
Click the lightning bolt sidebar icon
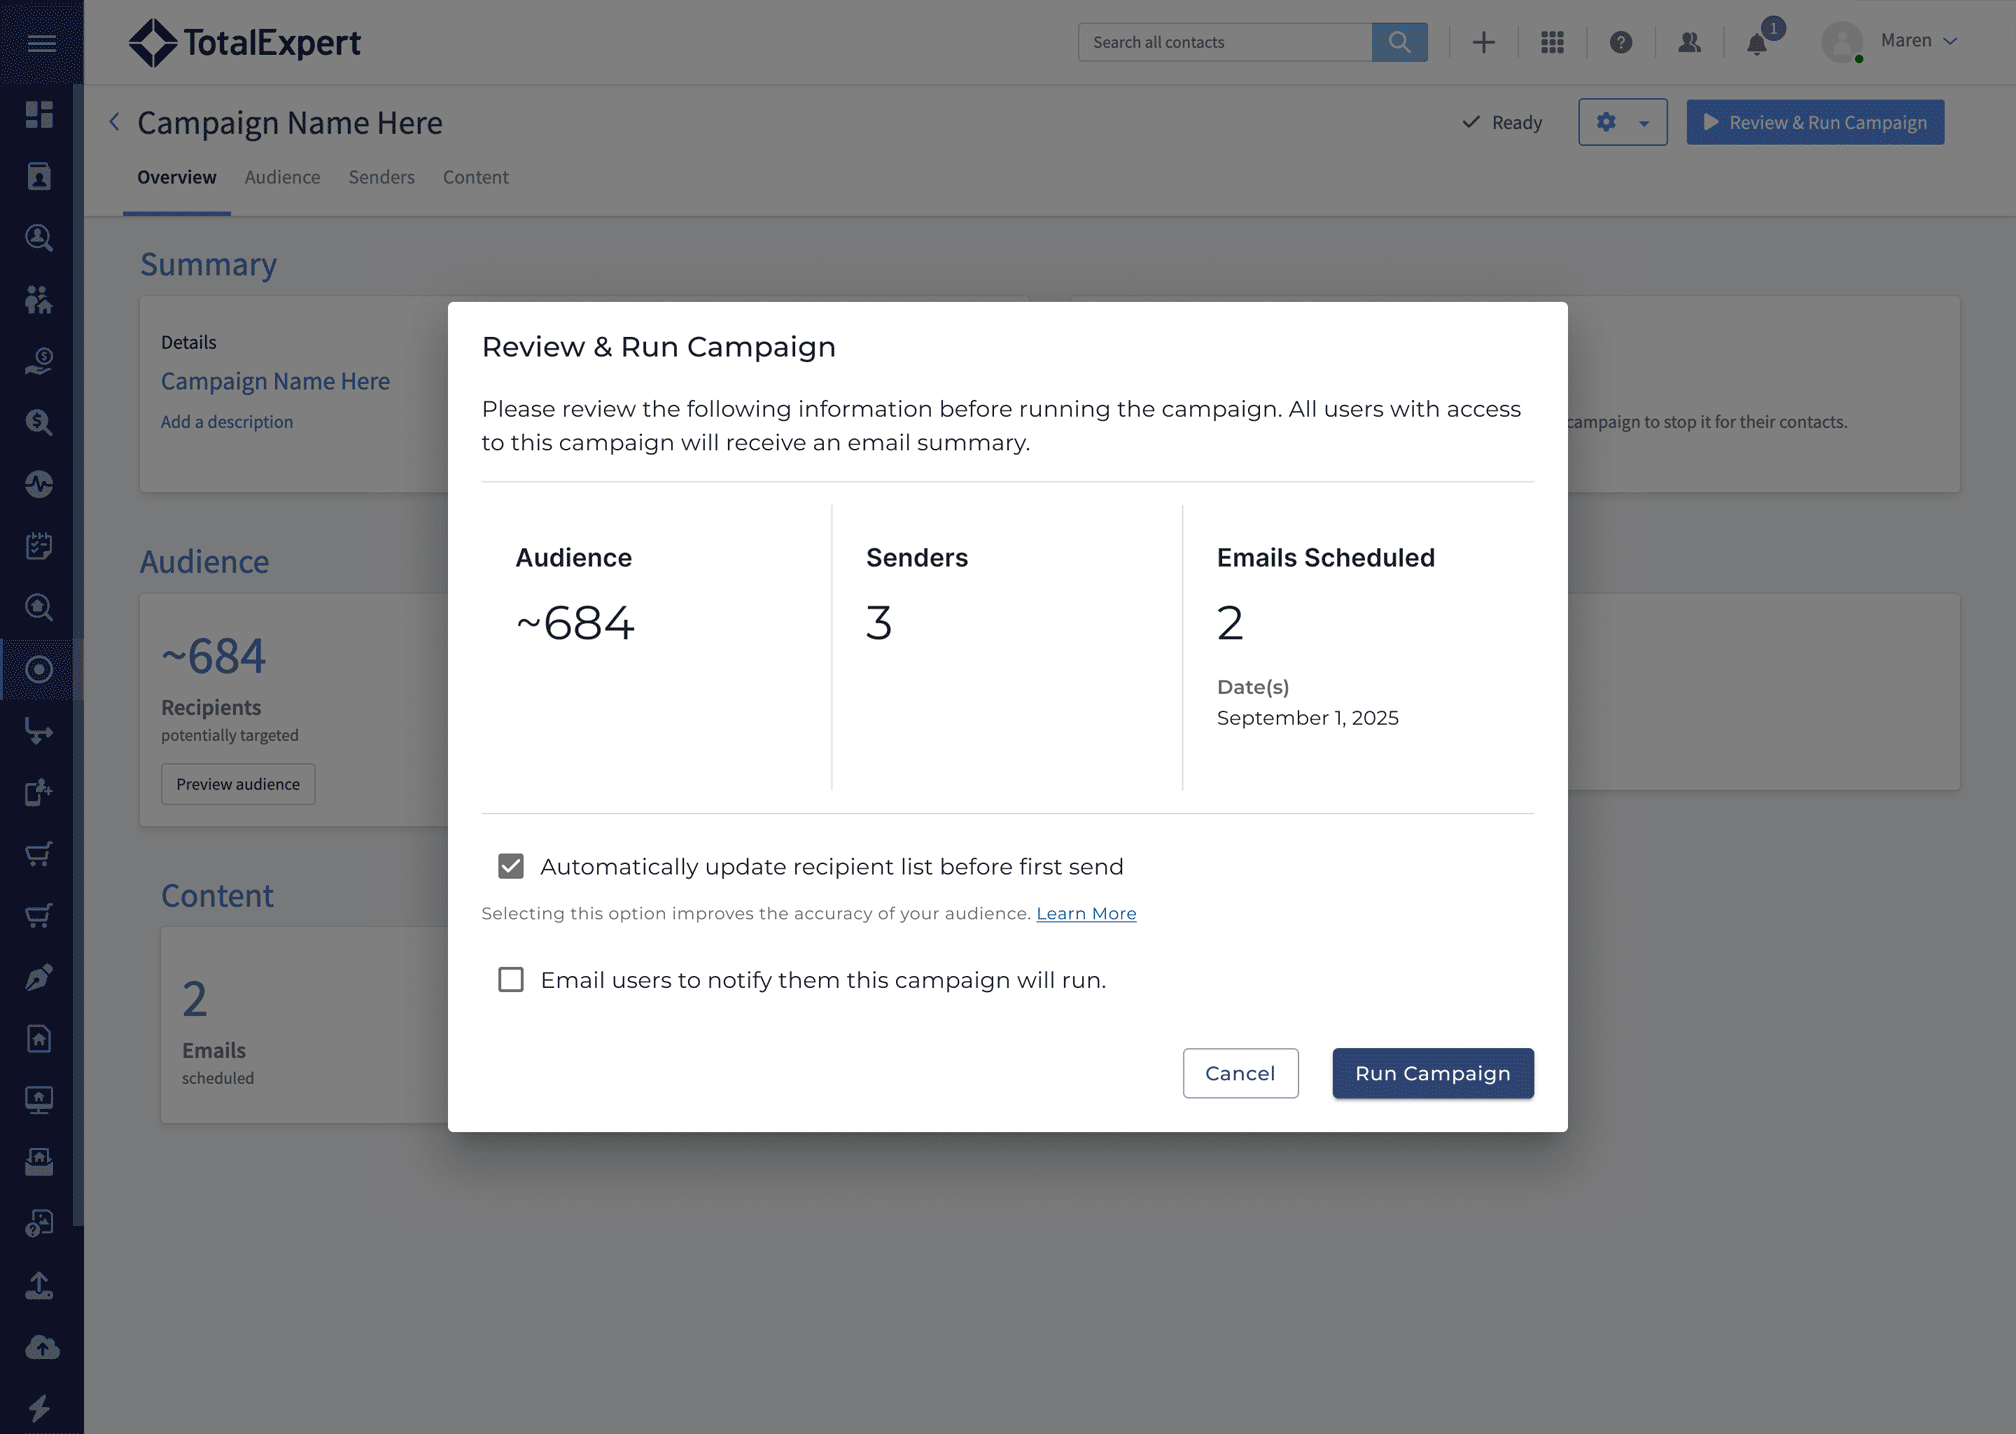coord(39,1407)
